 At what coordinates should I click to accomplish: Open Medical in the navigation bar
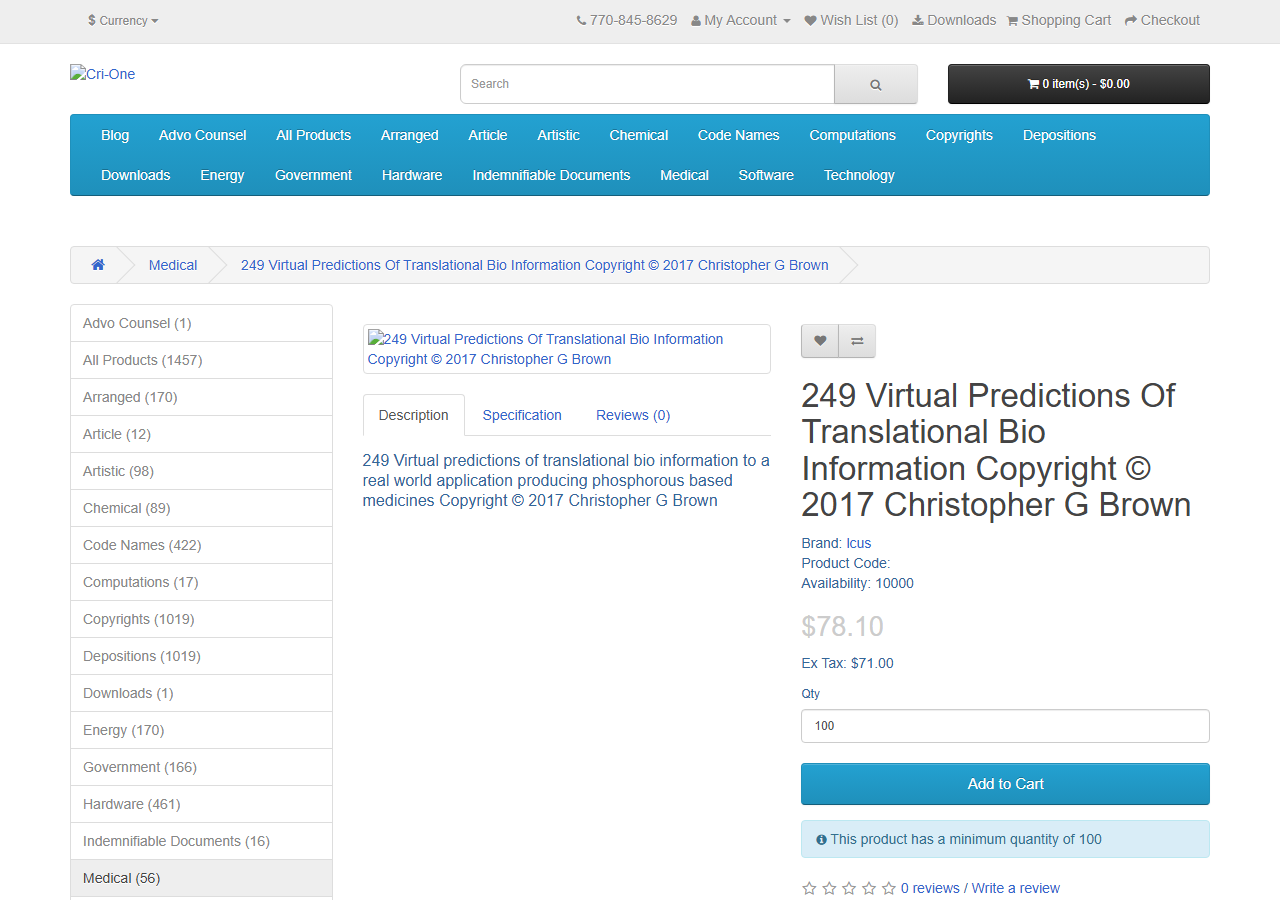click(x=684, y=175)
